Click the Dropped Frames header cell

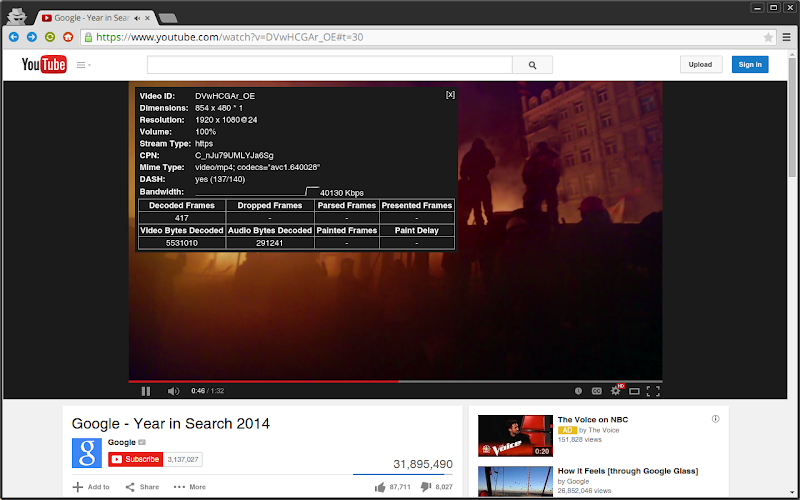(x=269, y=205)
